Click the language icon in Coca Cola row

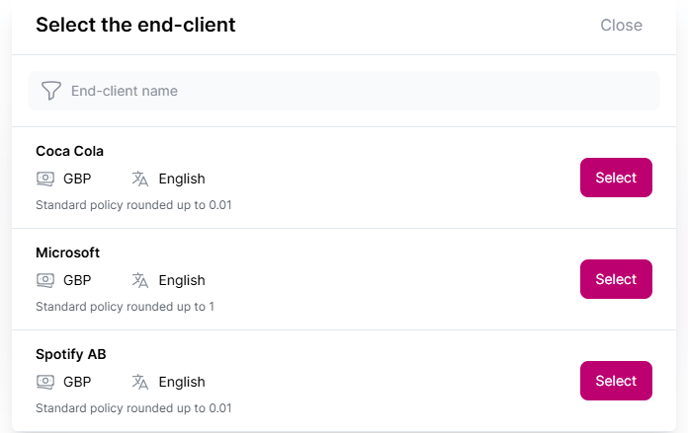(x=140, y=179)
